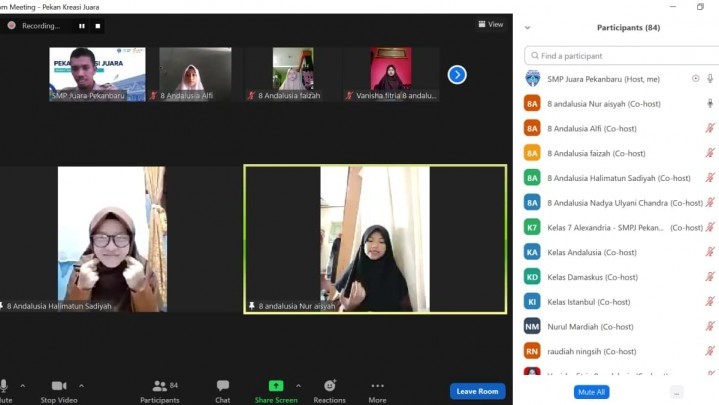Viewport: 719px width, 405px height.
Task: Unmute Kelas Istanbul participant
Action: [x=710, y=302]
